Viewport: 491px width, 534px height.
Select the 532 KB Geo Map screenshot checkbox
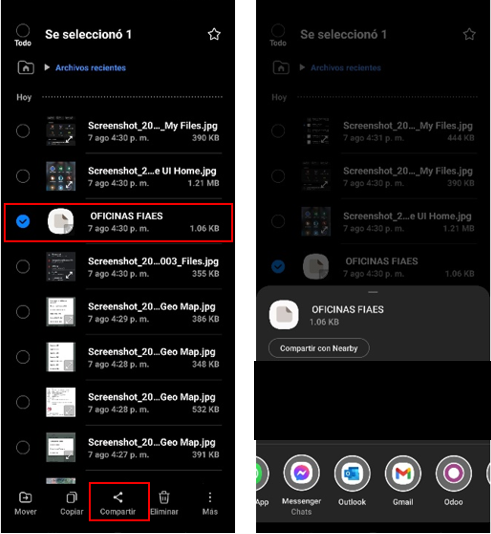coord(23,402)
